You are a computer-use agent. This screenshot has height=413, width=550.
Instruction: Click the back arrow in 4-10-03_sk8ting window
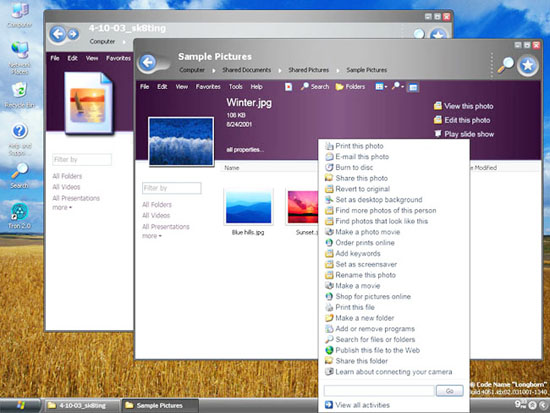(x=58, y=34)
